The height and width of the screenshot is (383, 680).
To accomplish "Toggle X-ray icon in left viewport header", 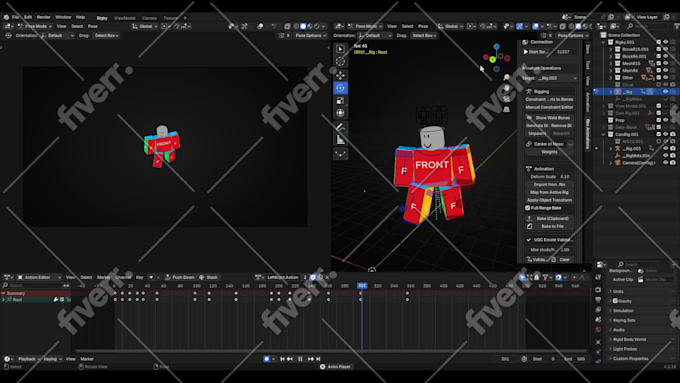I will [287, 26].
